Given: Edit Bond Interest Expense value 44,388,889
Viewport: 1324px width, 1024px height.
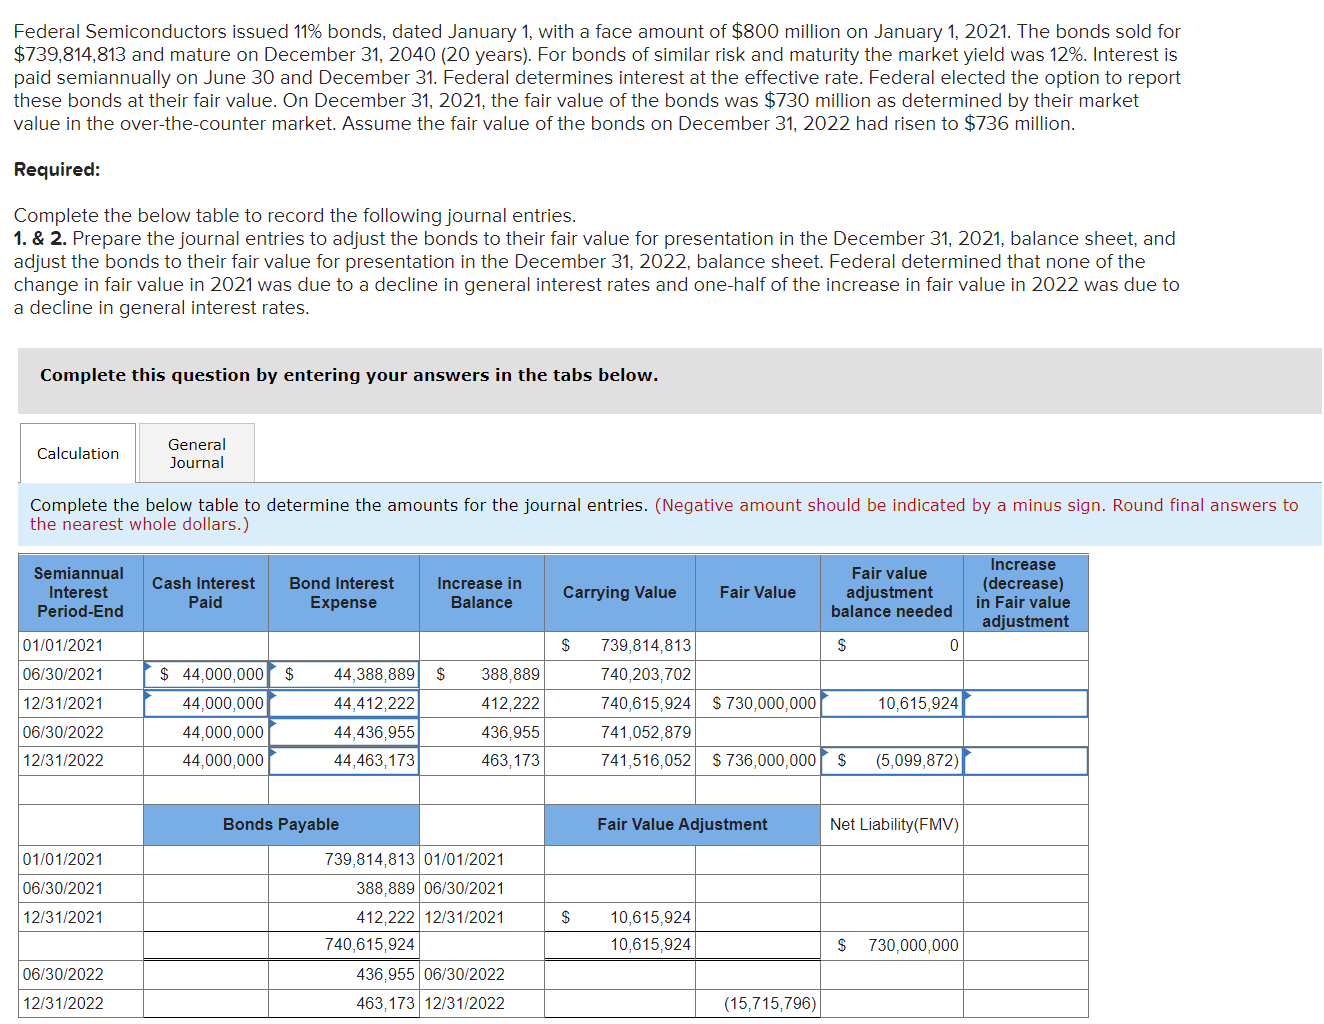Looking at the screenshot, I should [x=344, y=675].
